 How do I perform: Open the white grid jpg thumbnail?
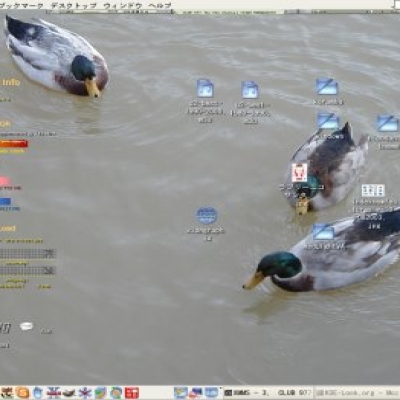click(373, 190)
